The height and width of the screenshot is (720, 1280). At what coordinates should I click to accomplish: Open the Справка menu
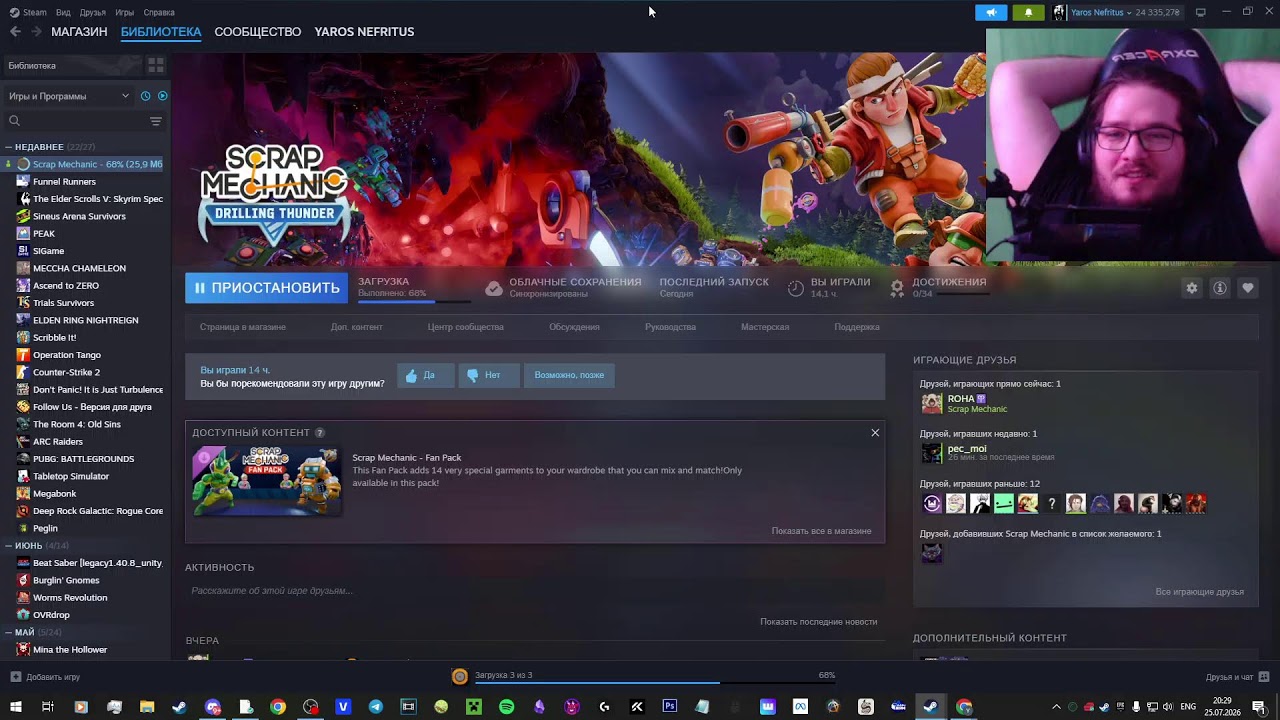159,12
